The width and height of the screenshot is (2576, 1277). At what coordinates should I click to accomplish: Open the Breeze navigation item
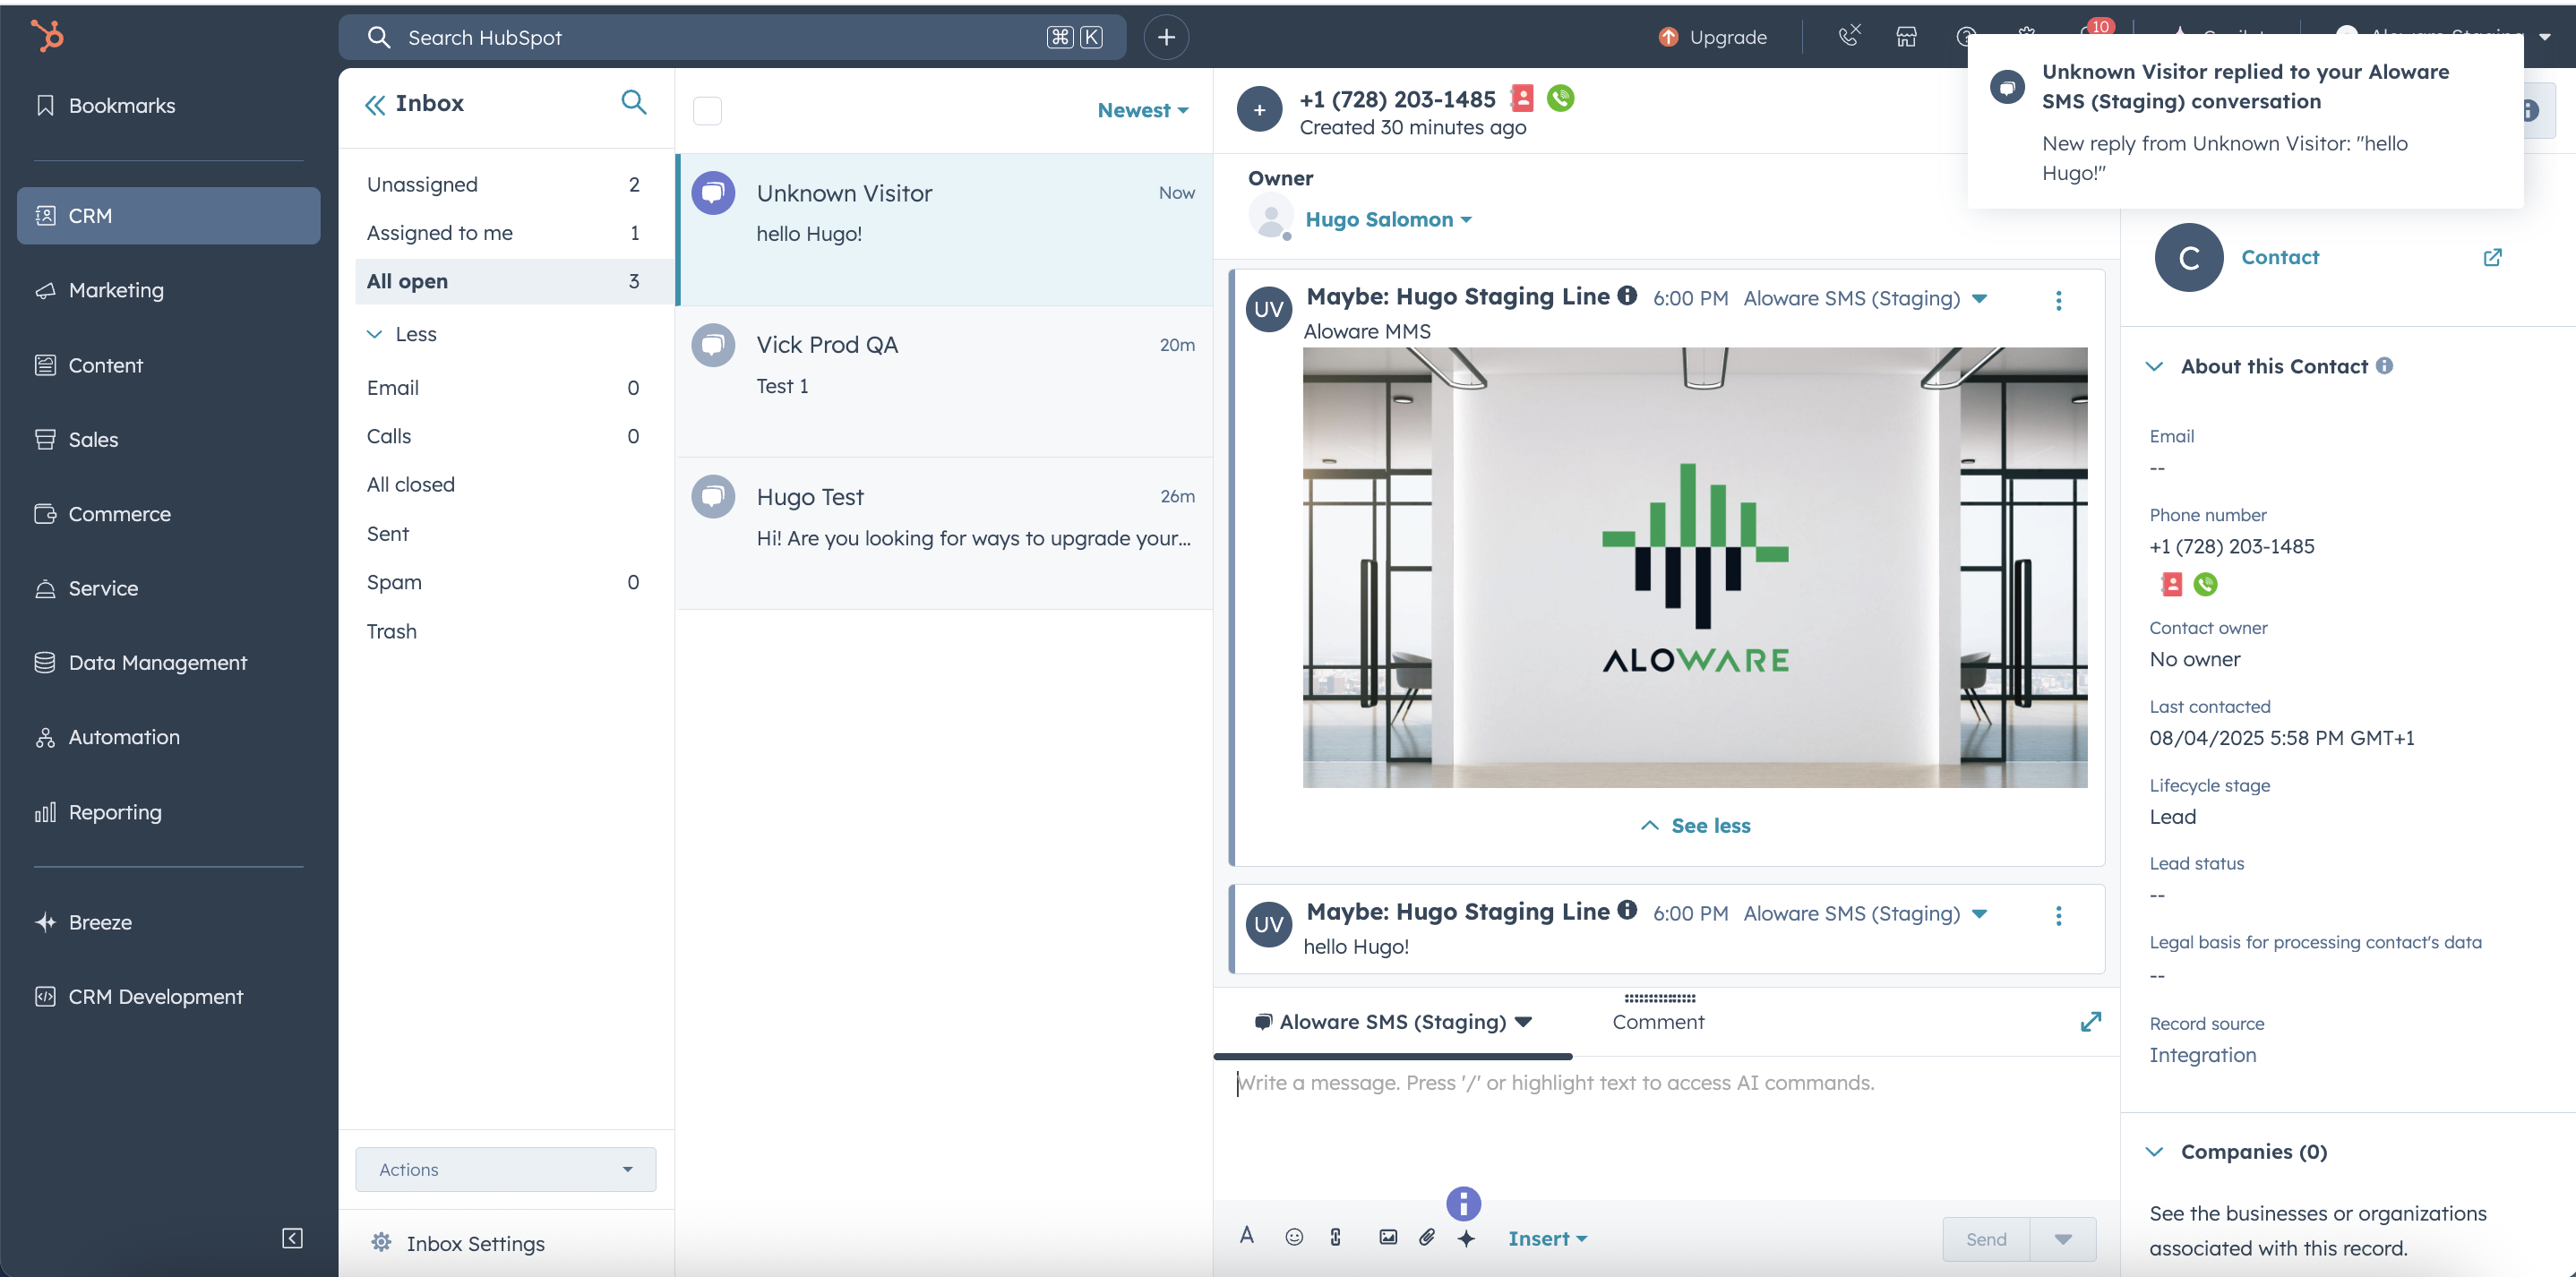point(168,923)
